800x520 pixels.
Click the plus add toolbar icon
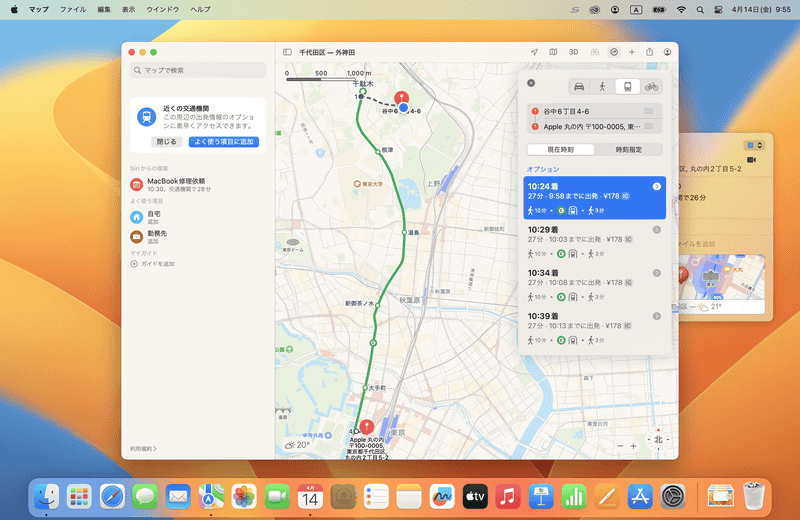[632, 52]
